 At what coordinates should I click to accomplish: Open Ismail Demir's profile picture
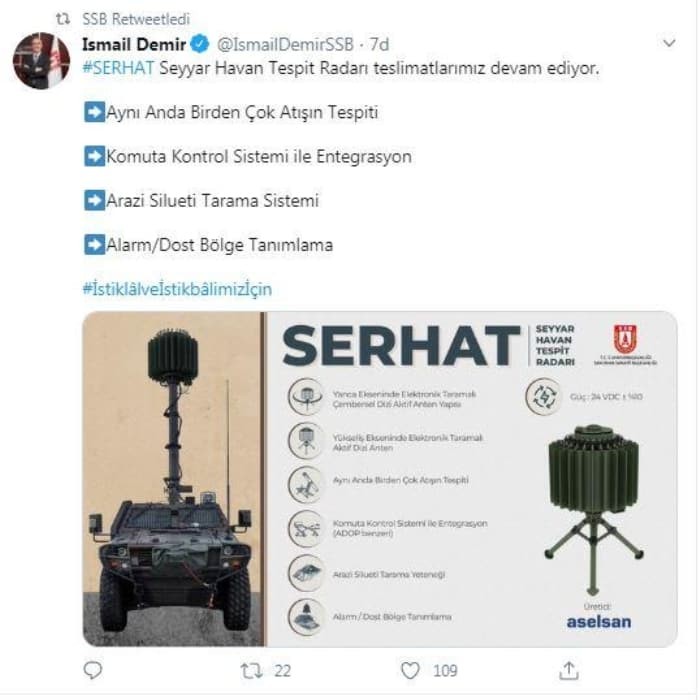click(41, 60)
